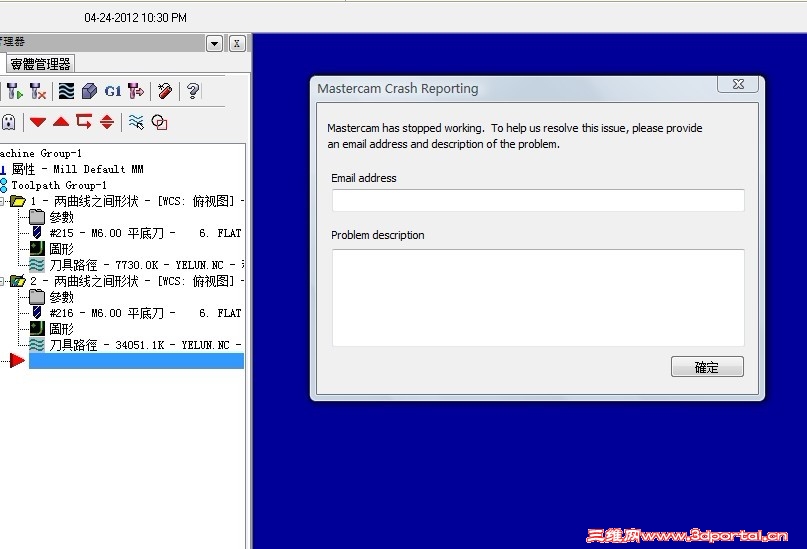The width and height of the screenshot is (807, 549).
Task: Only display selected toolpaths icon
Action: 136,122
